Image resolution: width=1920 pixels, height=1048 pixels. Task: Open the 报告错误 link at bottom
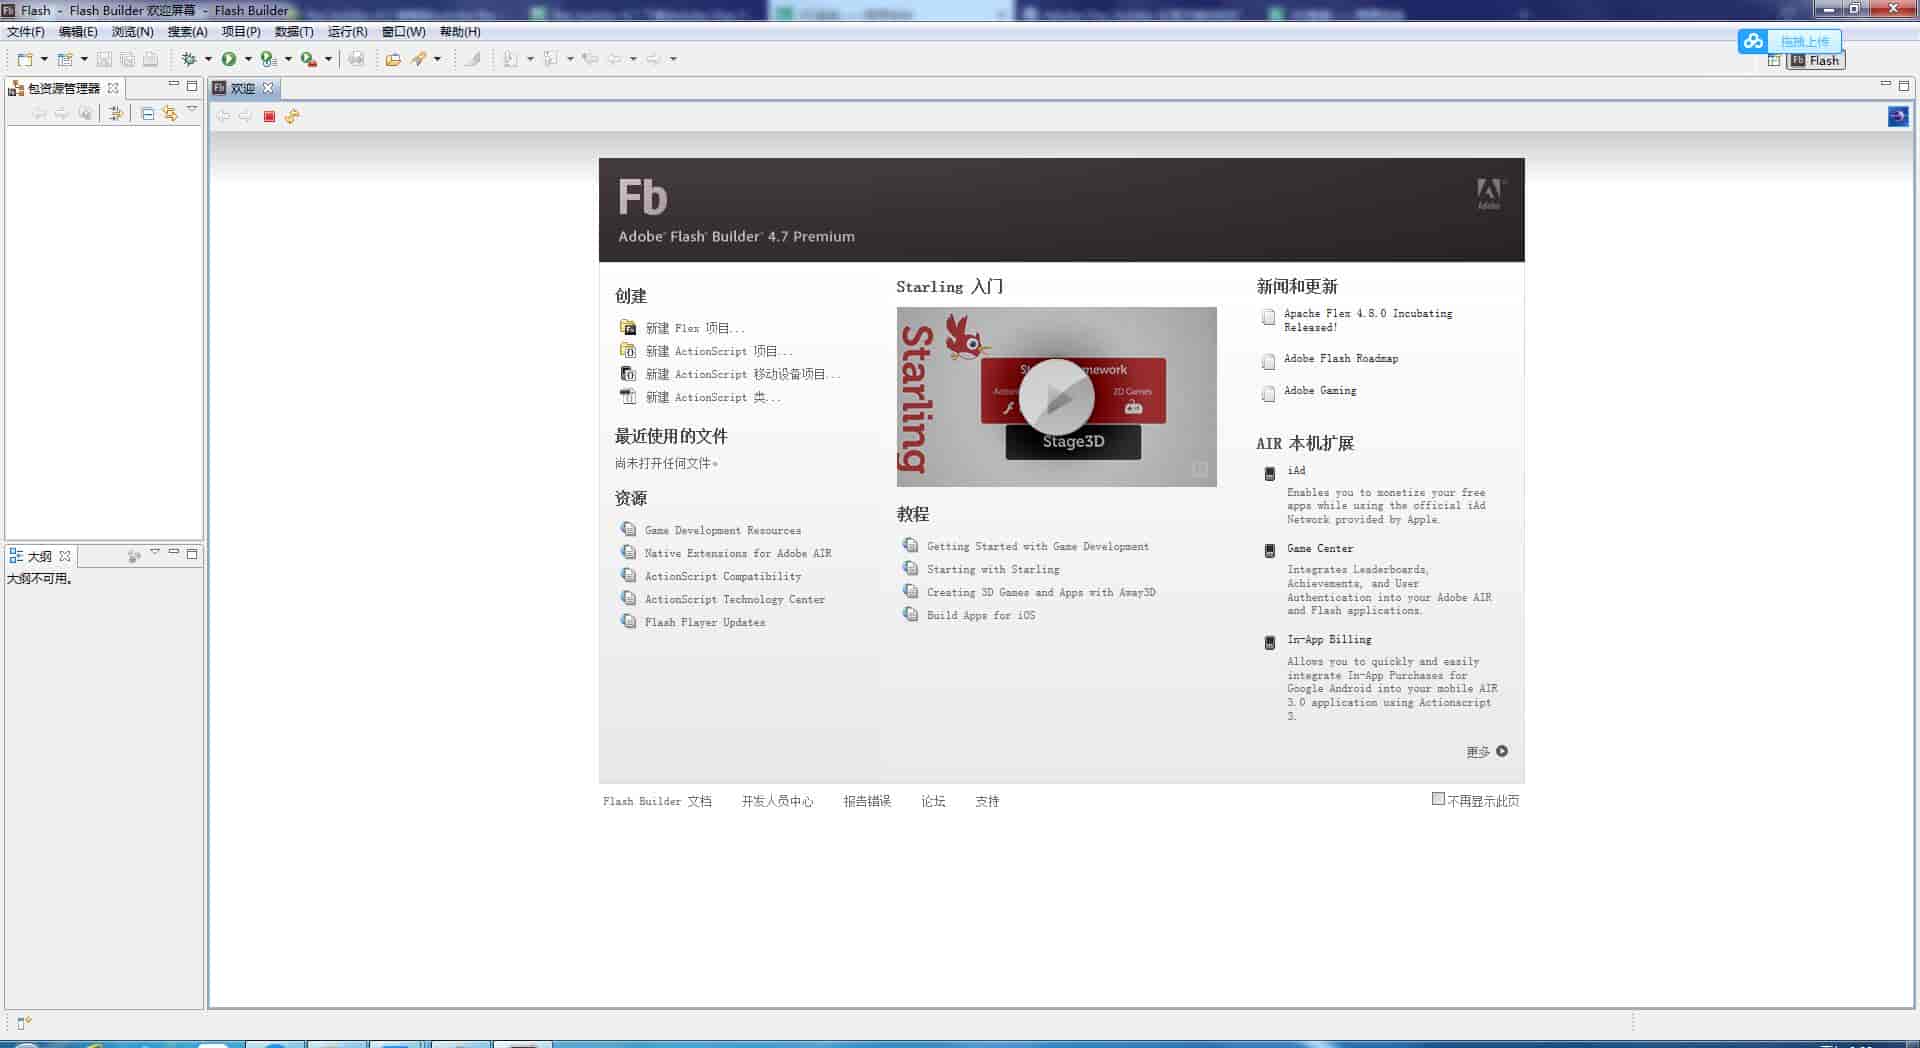click(866, 801)
